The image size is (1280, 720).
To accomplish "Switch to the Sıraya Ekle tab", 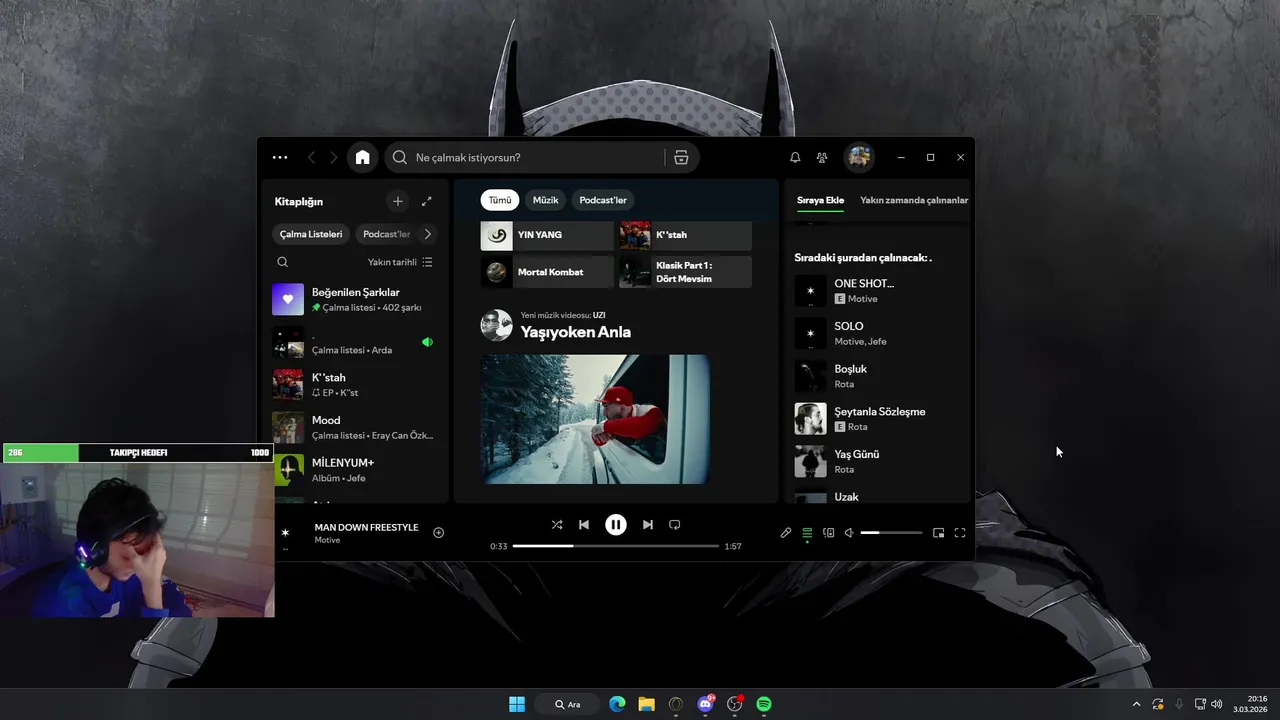I will tap(820, 200).
